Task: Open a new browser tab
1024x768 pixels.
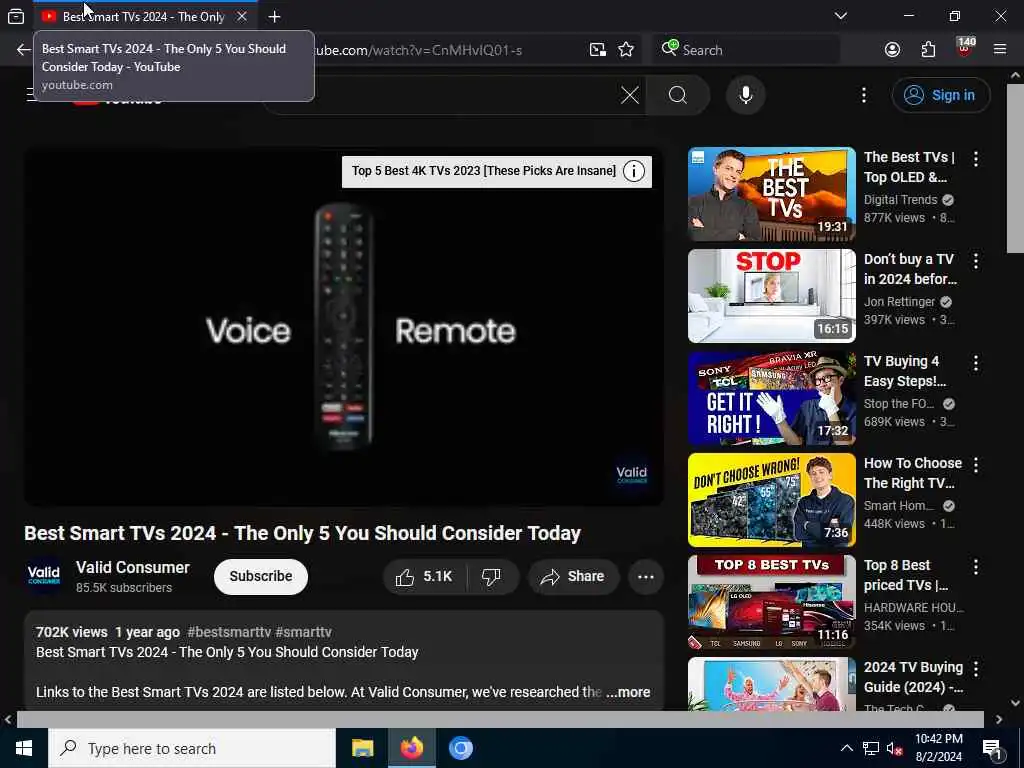Action: pos(274,17)
